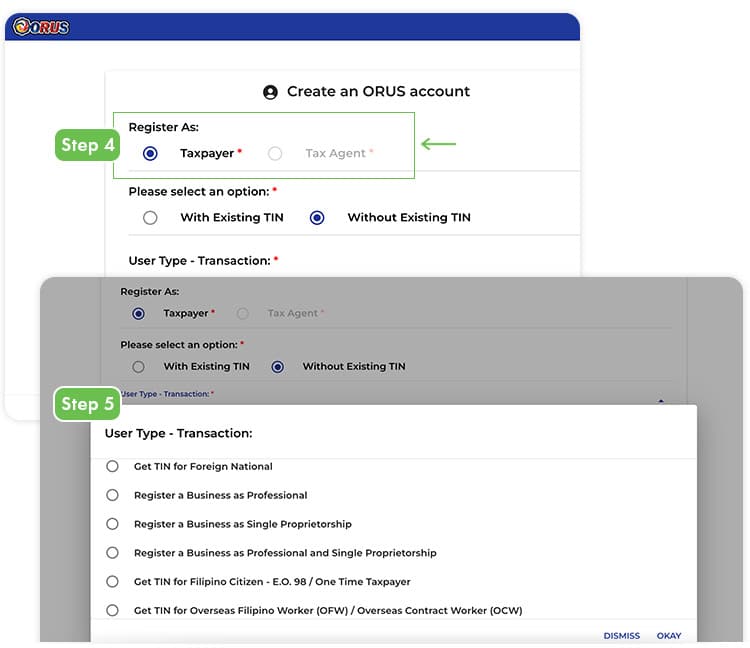Select Register as Professional and Single Proprietorship
The height and width of the screenshot is (648, 750).
pyautogui.click(x=113, y=553)
